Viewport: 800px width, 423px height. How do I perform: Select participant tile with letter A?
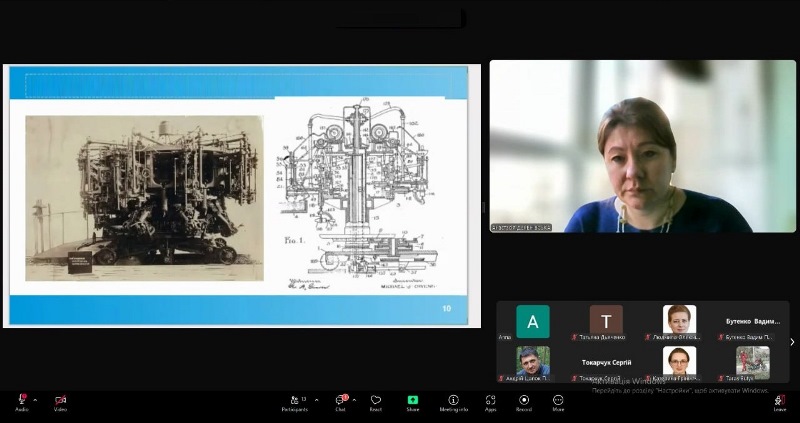point(532,322)
